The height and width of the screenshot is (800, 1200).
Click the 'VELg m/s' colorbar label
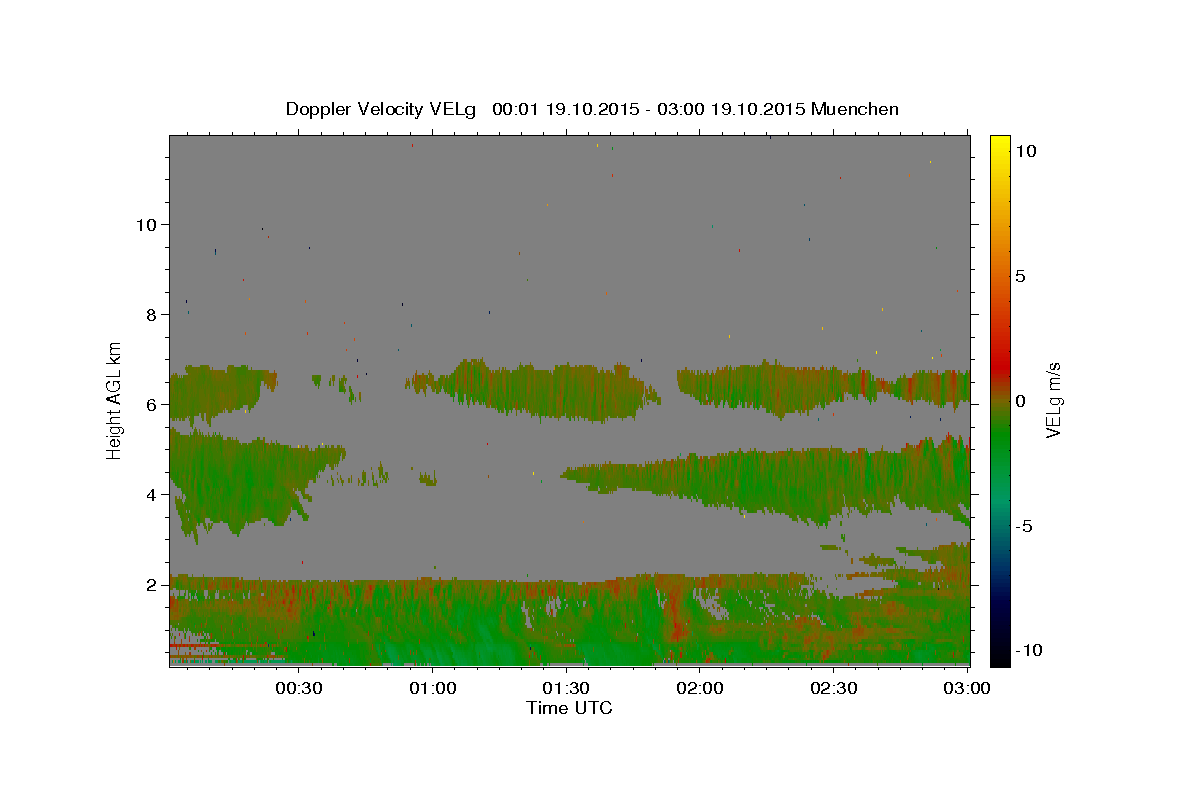[1053, 400]
